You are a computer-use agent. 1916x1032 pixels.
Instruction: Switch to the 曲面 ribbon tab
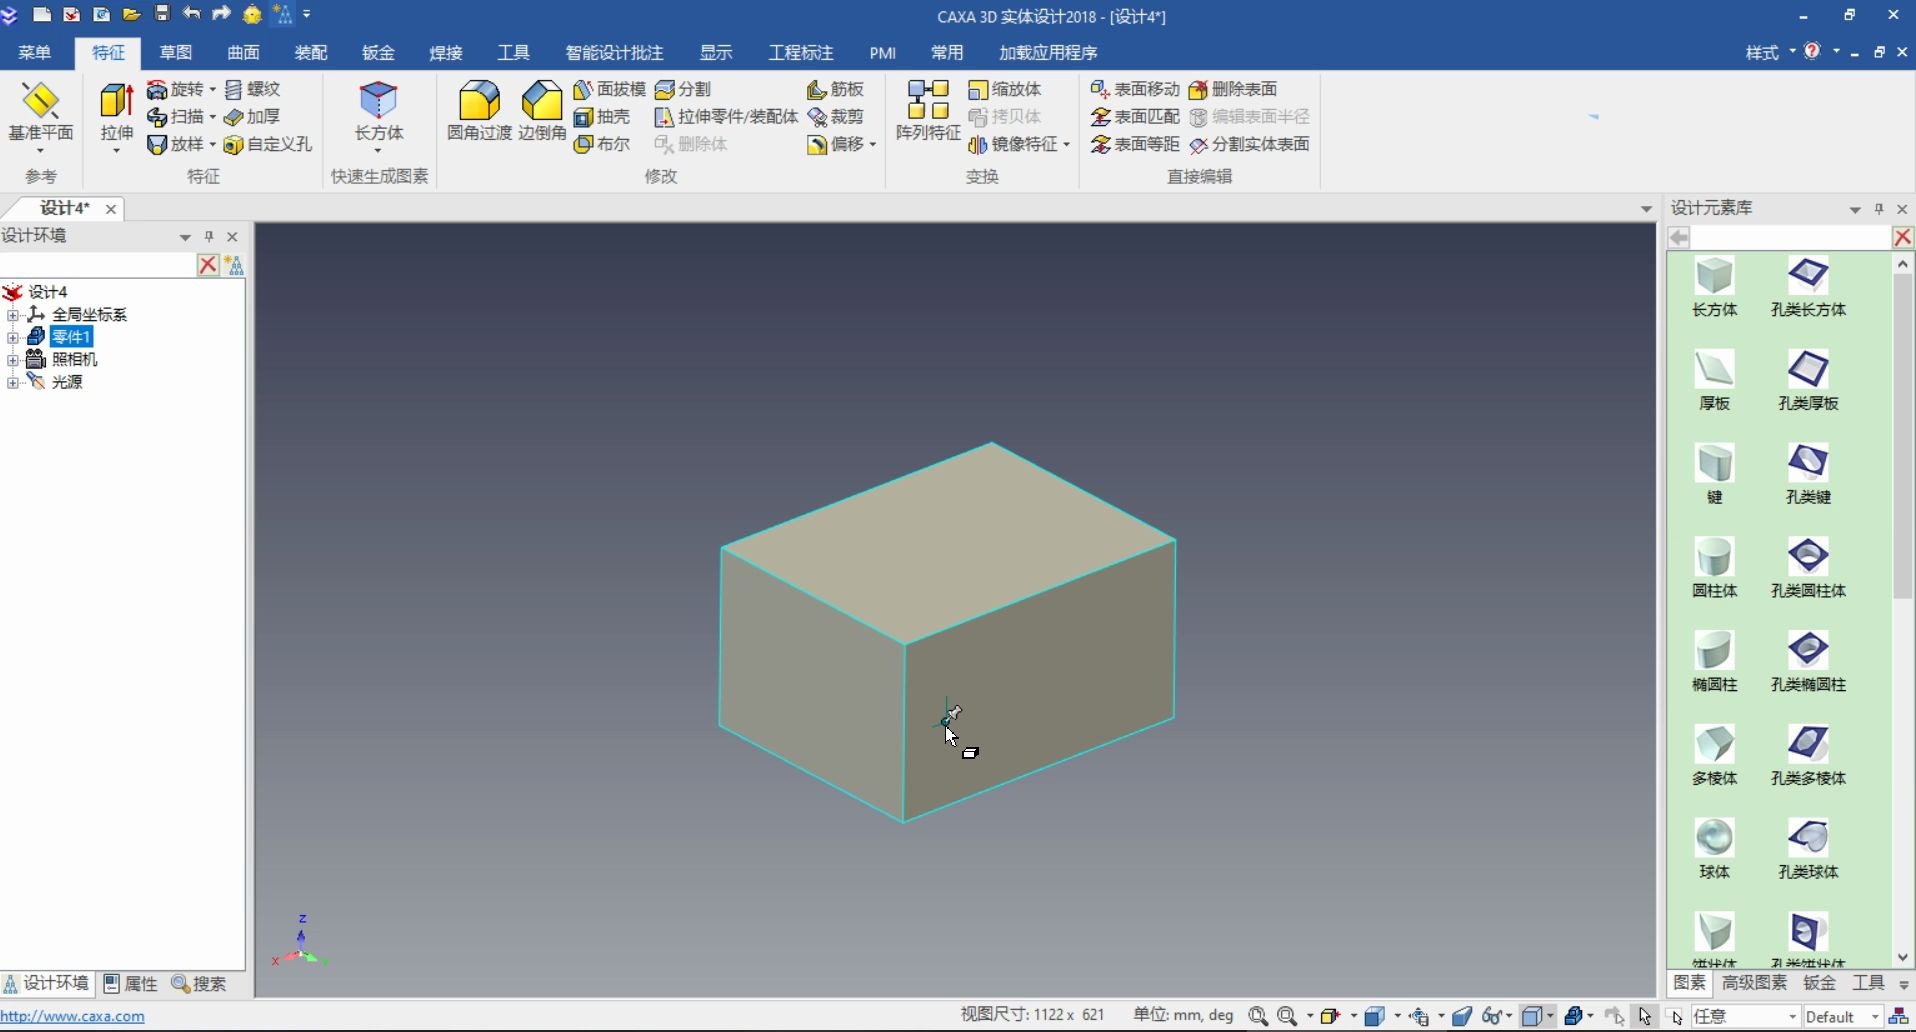click(x=244, y=52)
